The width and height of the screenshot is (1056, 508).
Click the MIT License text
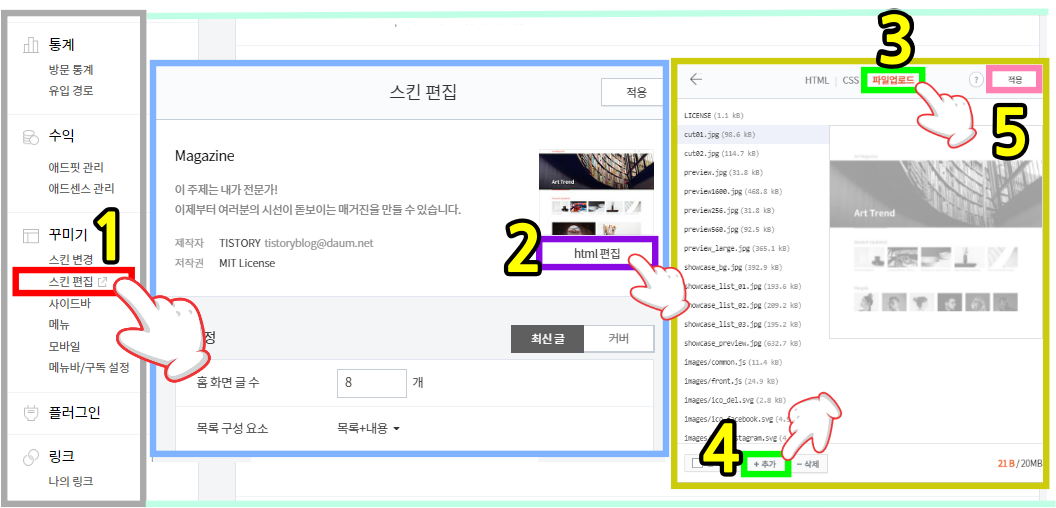point(246,263)
